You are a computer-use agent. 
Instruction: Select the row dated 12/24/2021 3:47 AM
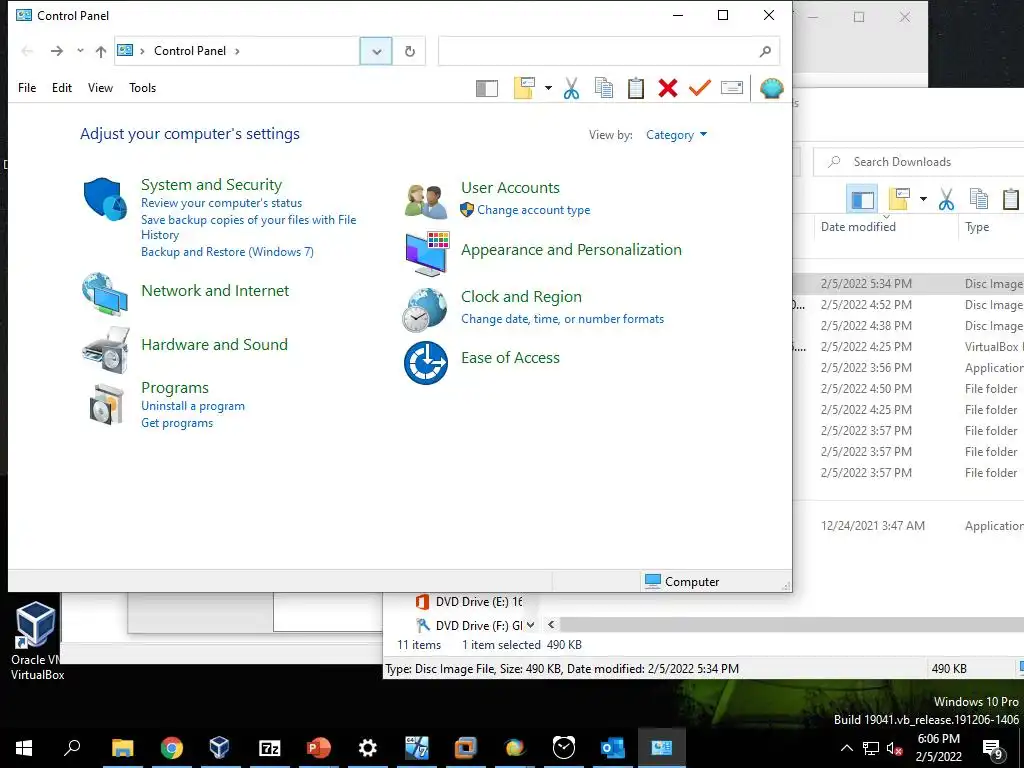[908, 526]
